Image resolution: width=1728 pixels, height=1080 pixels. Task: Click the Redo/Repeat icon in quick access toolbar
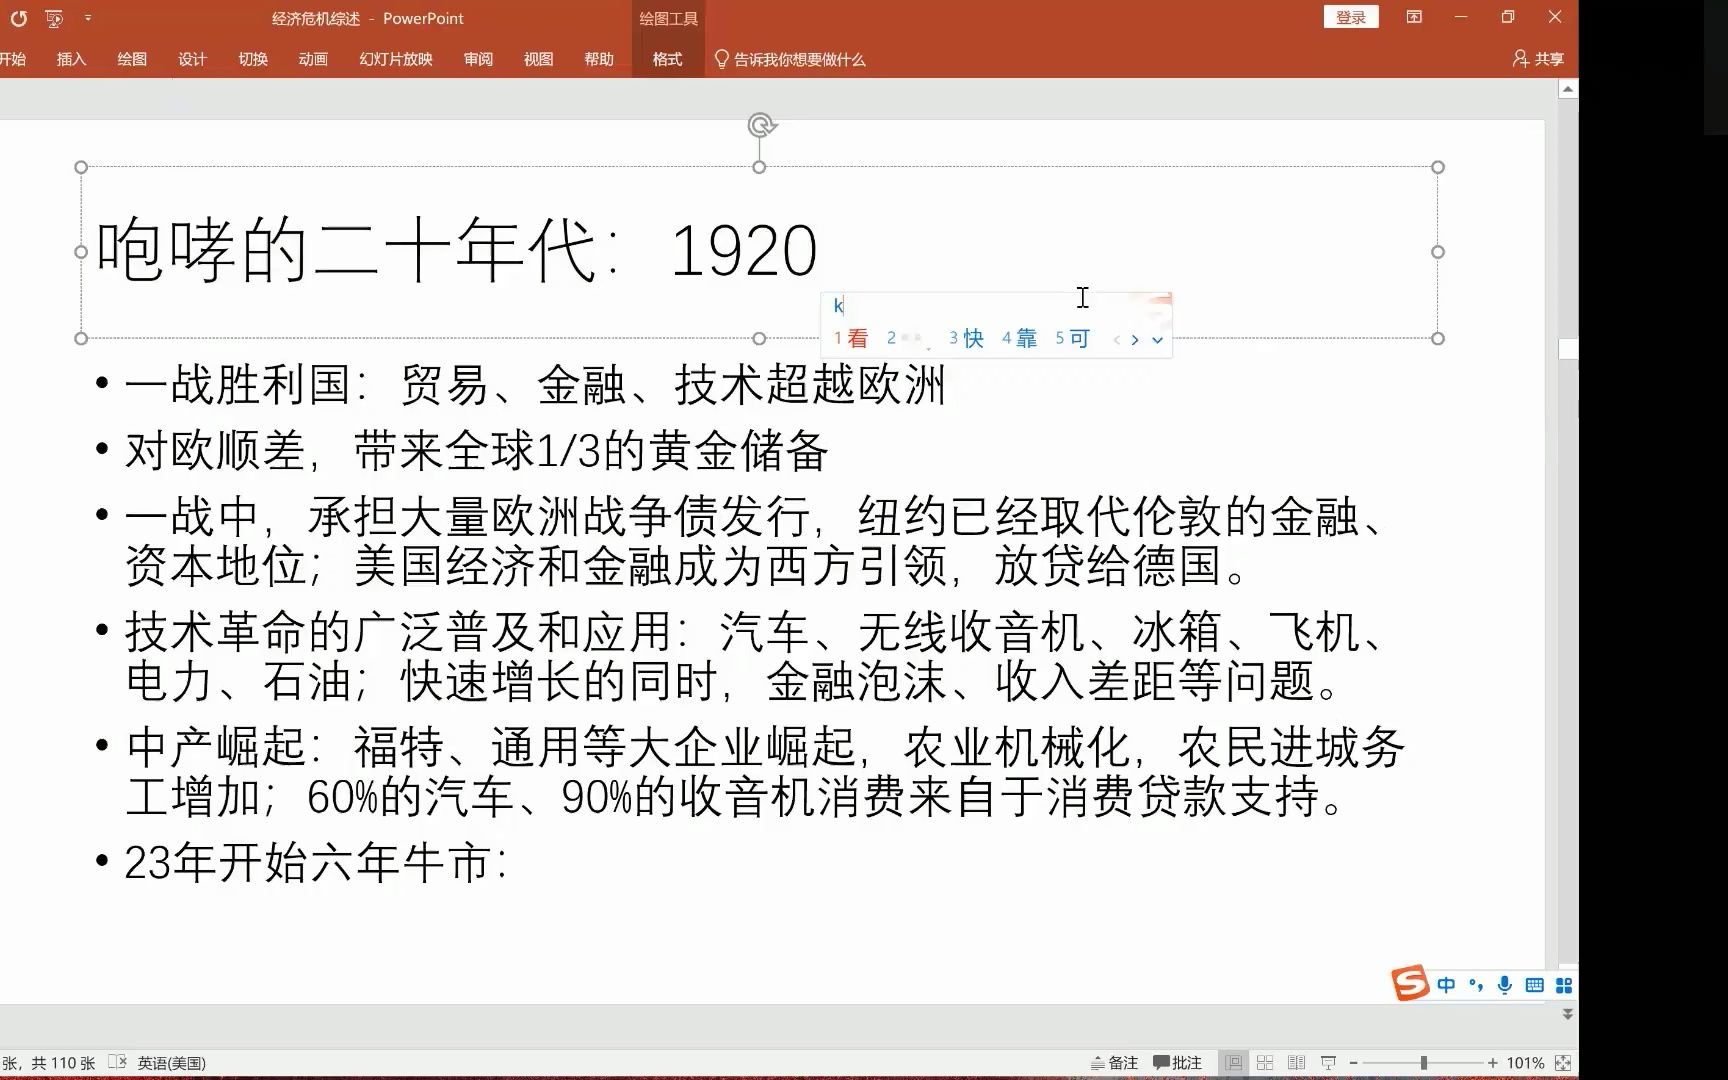click(19, 18)
